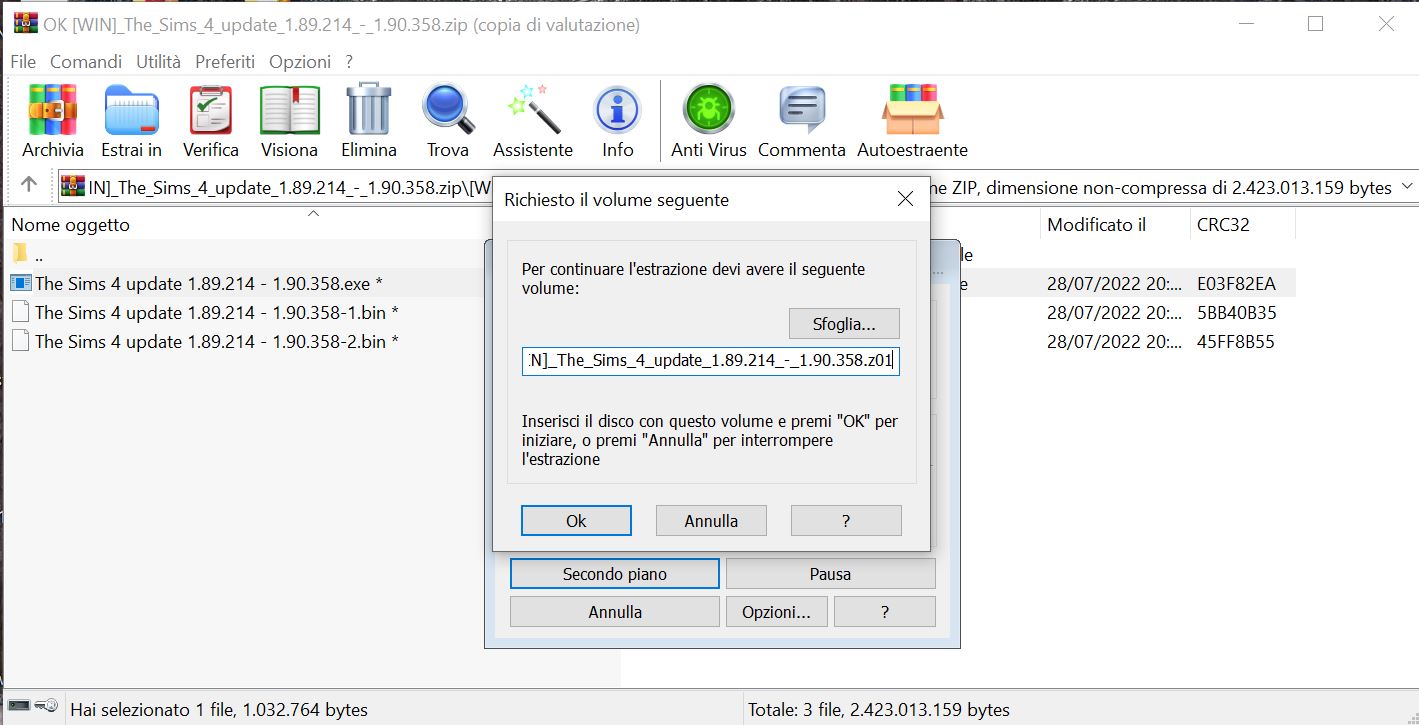1419x725 pixels.
Task: Click Annulla in the extraction window
Action: 615,612
